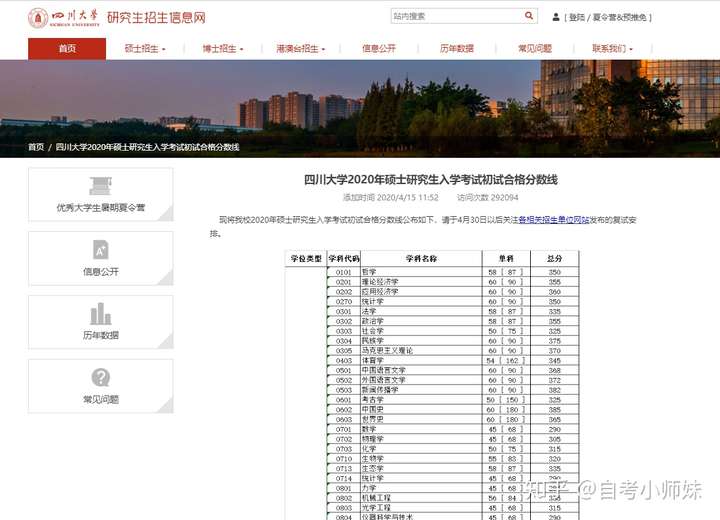
Task: Click the 研究生招生信息网 site title
Action: 156,17
